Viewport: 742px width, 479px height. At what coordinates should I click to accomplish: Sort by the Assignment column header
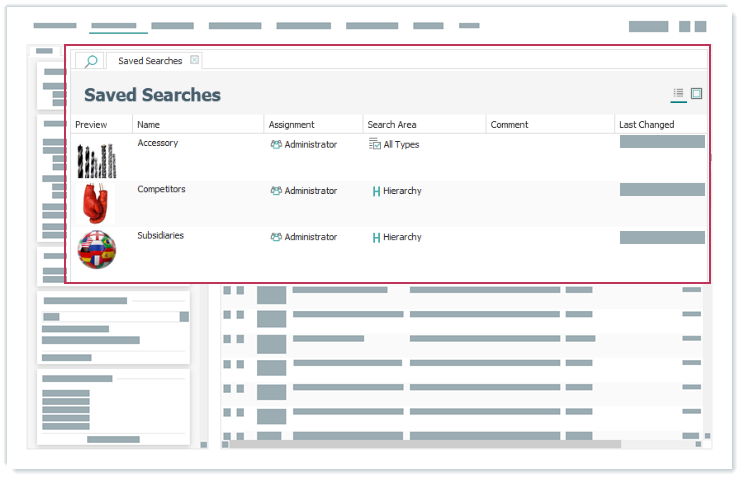[292, 125]
